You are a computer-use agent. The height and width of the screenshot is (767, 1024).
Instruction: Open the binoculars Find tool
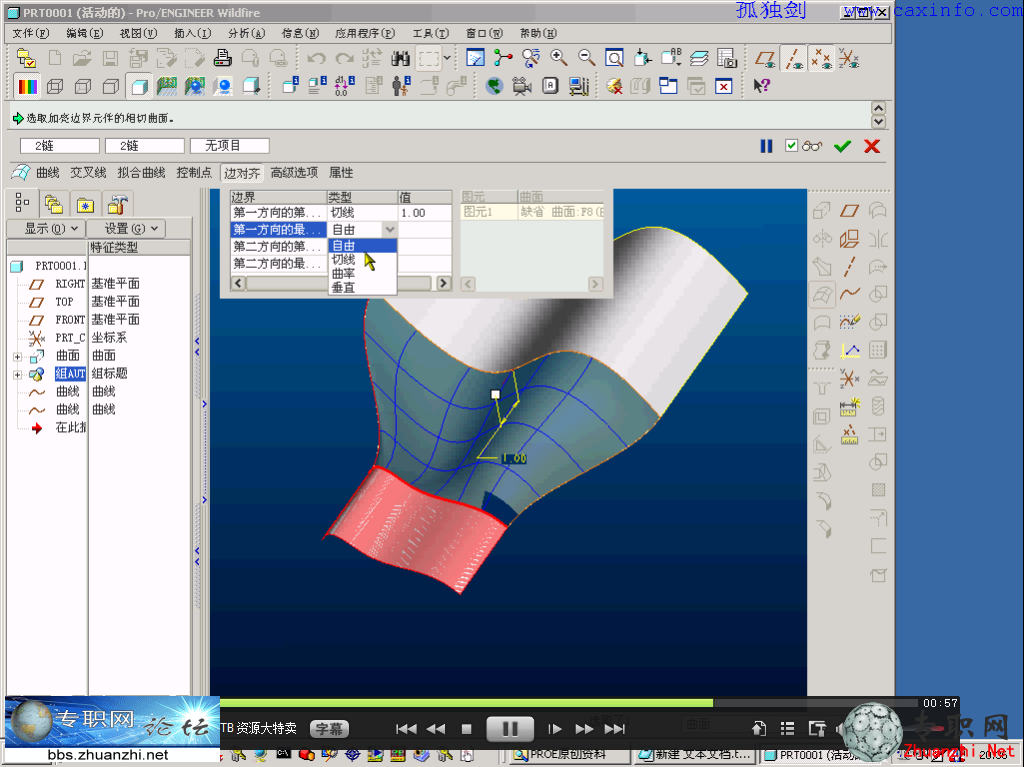pyautogui.click(x=400, y=59)
